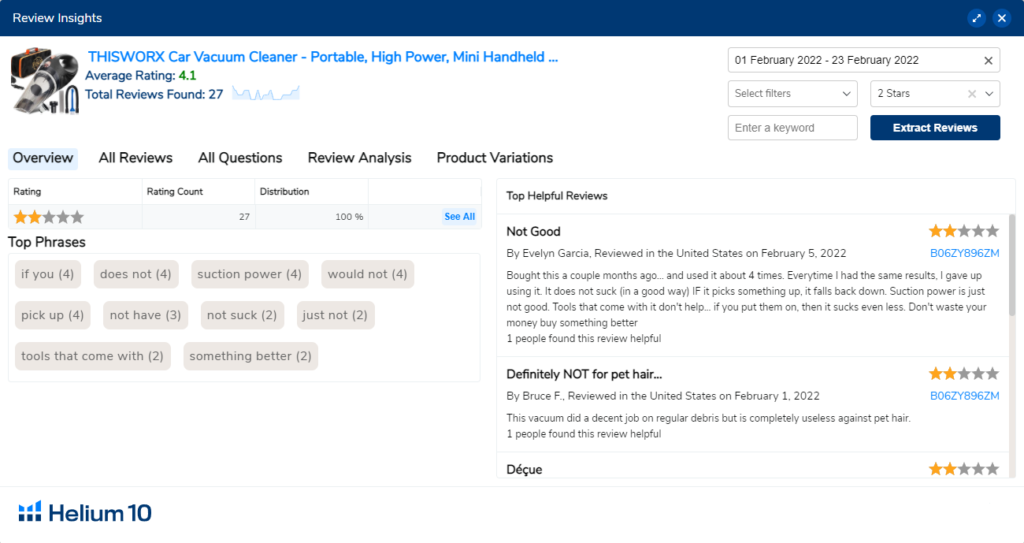Image resolution: width=1024 pixels, height=543 pixels.
Task: Go to the Product Variations tab
Action: pyautogui.click(x=494, y=158)
